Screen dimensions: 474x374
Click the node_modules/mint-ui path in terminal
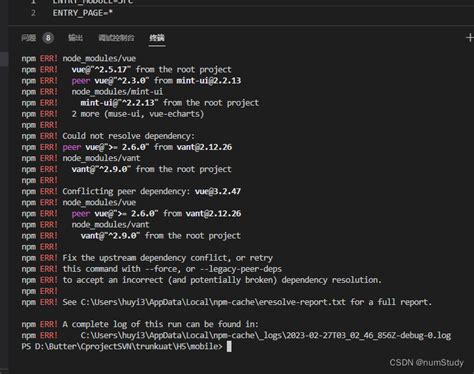pyautogui.click(x=117, y=92)
